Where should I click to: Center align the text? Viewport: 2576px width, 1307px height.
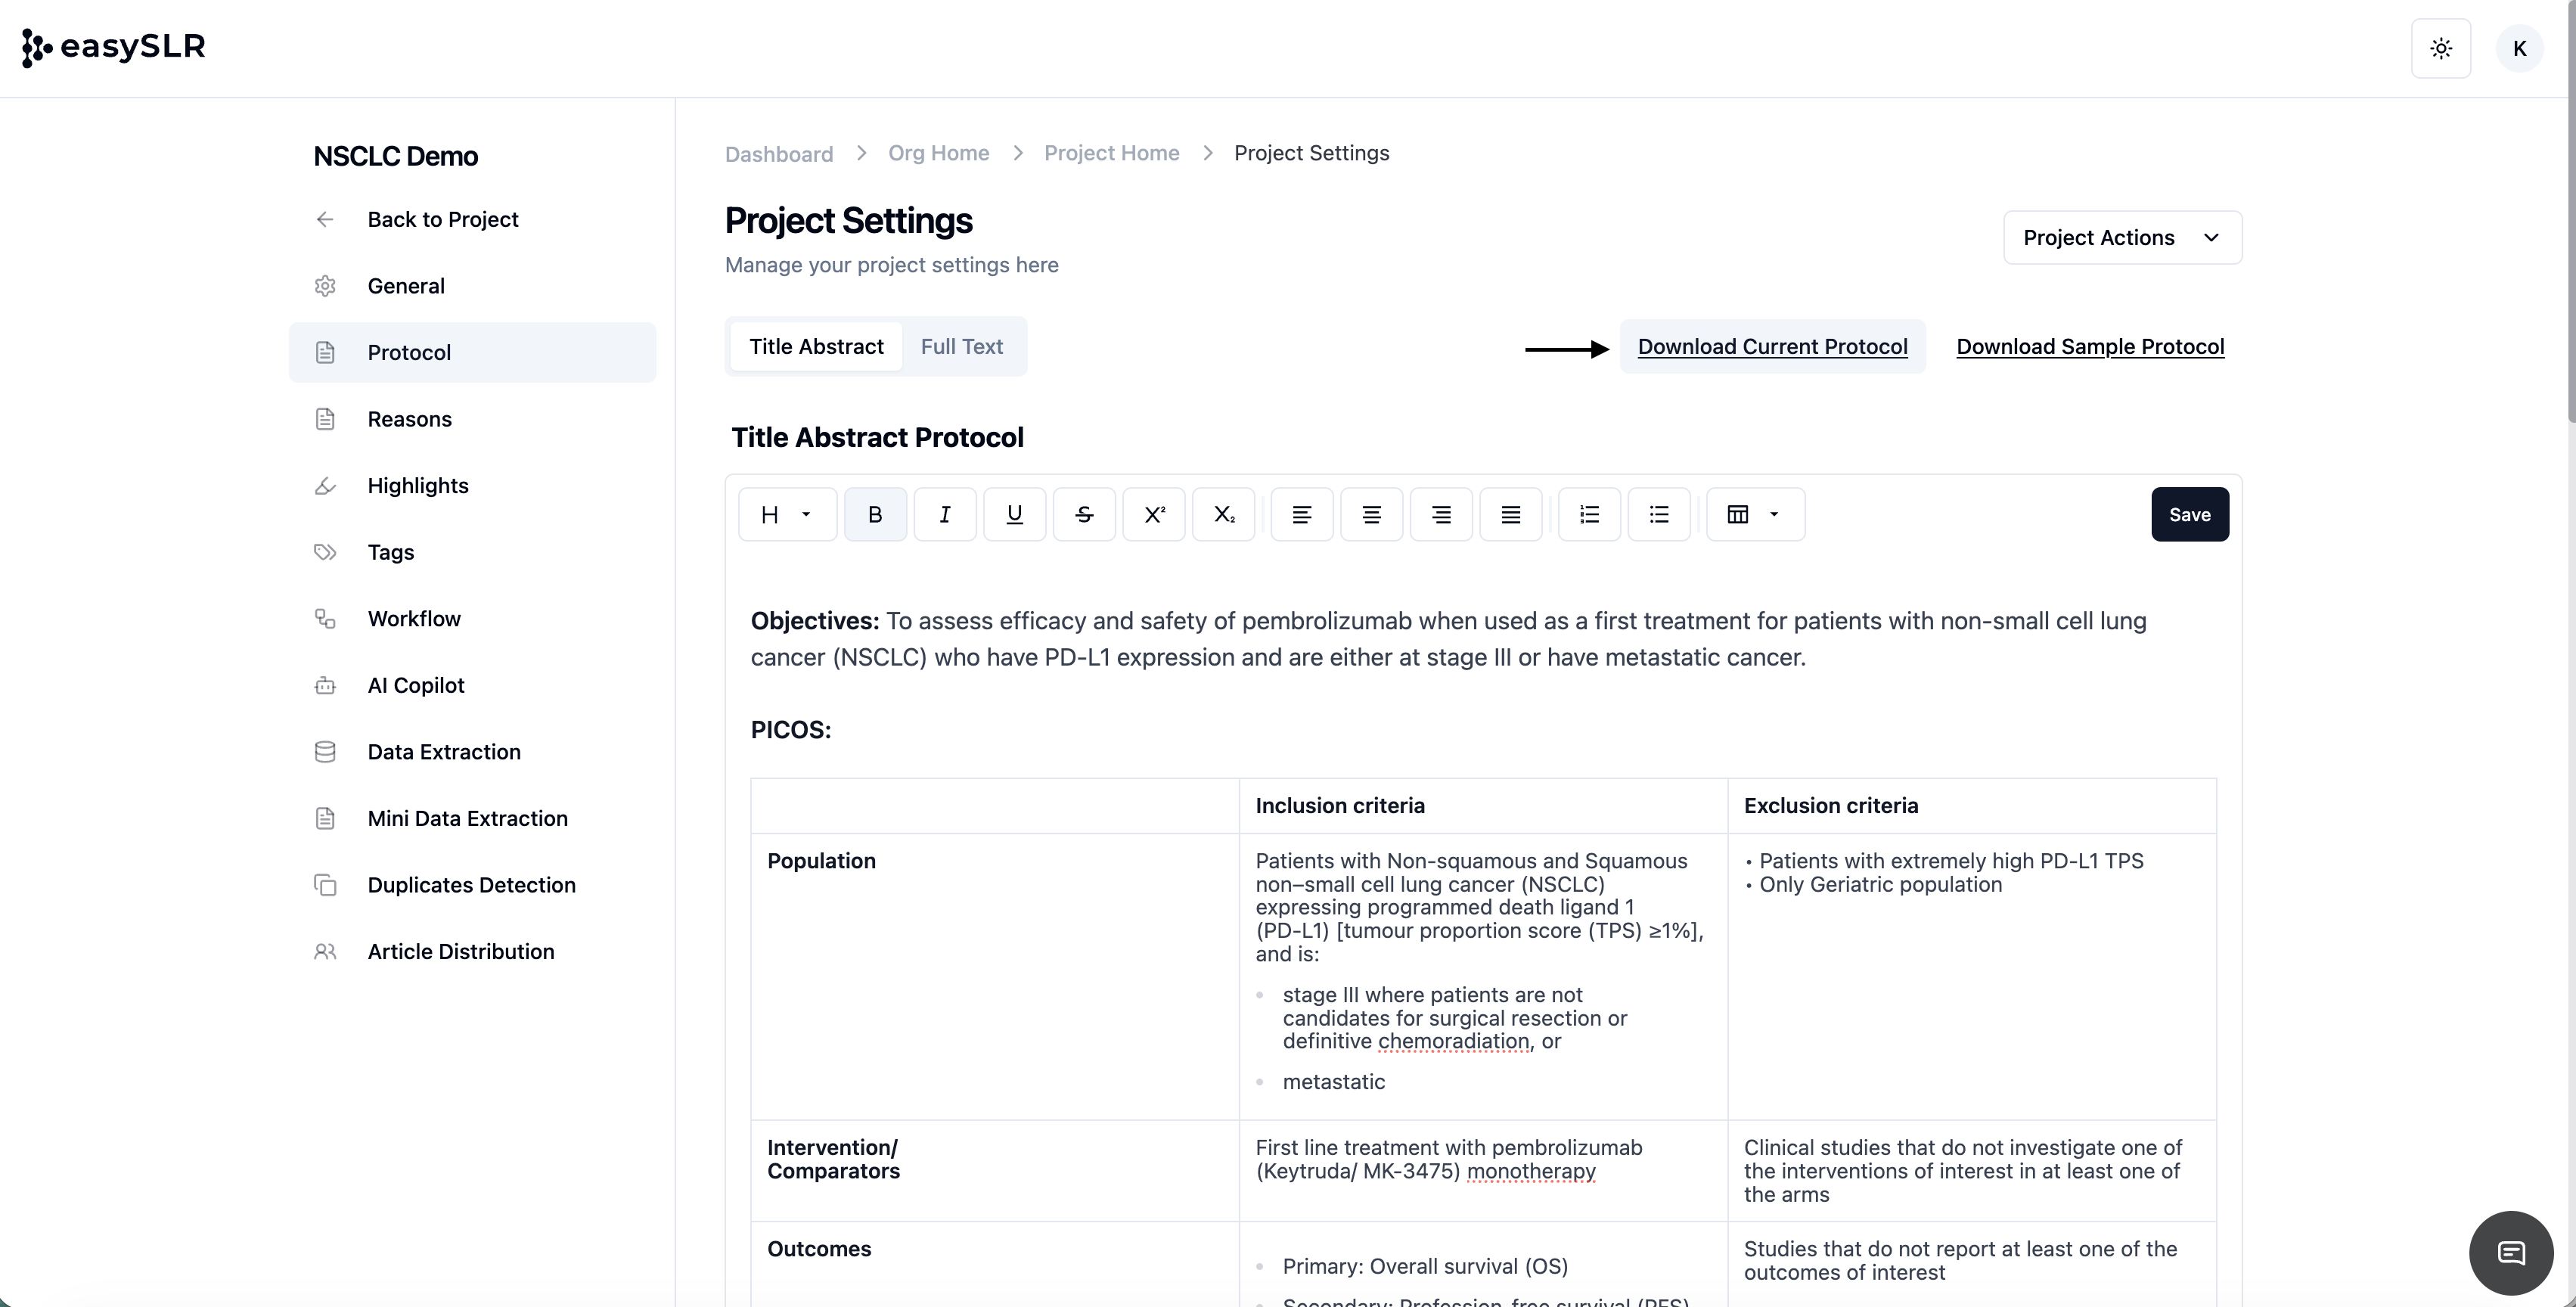click(x=1371, y=514)
